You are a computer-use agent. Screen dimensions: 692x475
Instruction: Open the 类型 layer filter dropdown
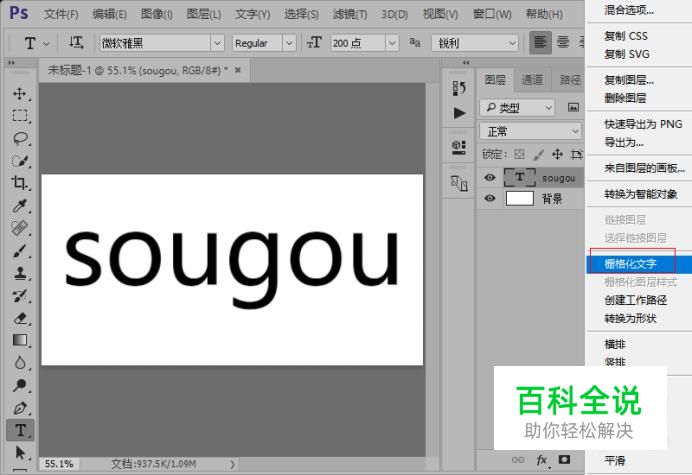click(516, 107)
